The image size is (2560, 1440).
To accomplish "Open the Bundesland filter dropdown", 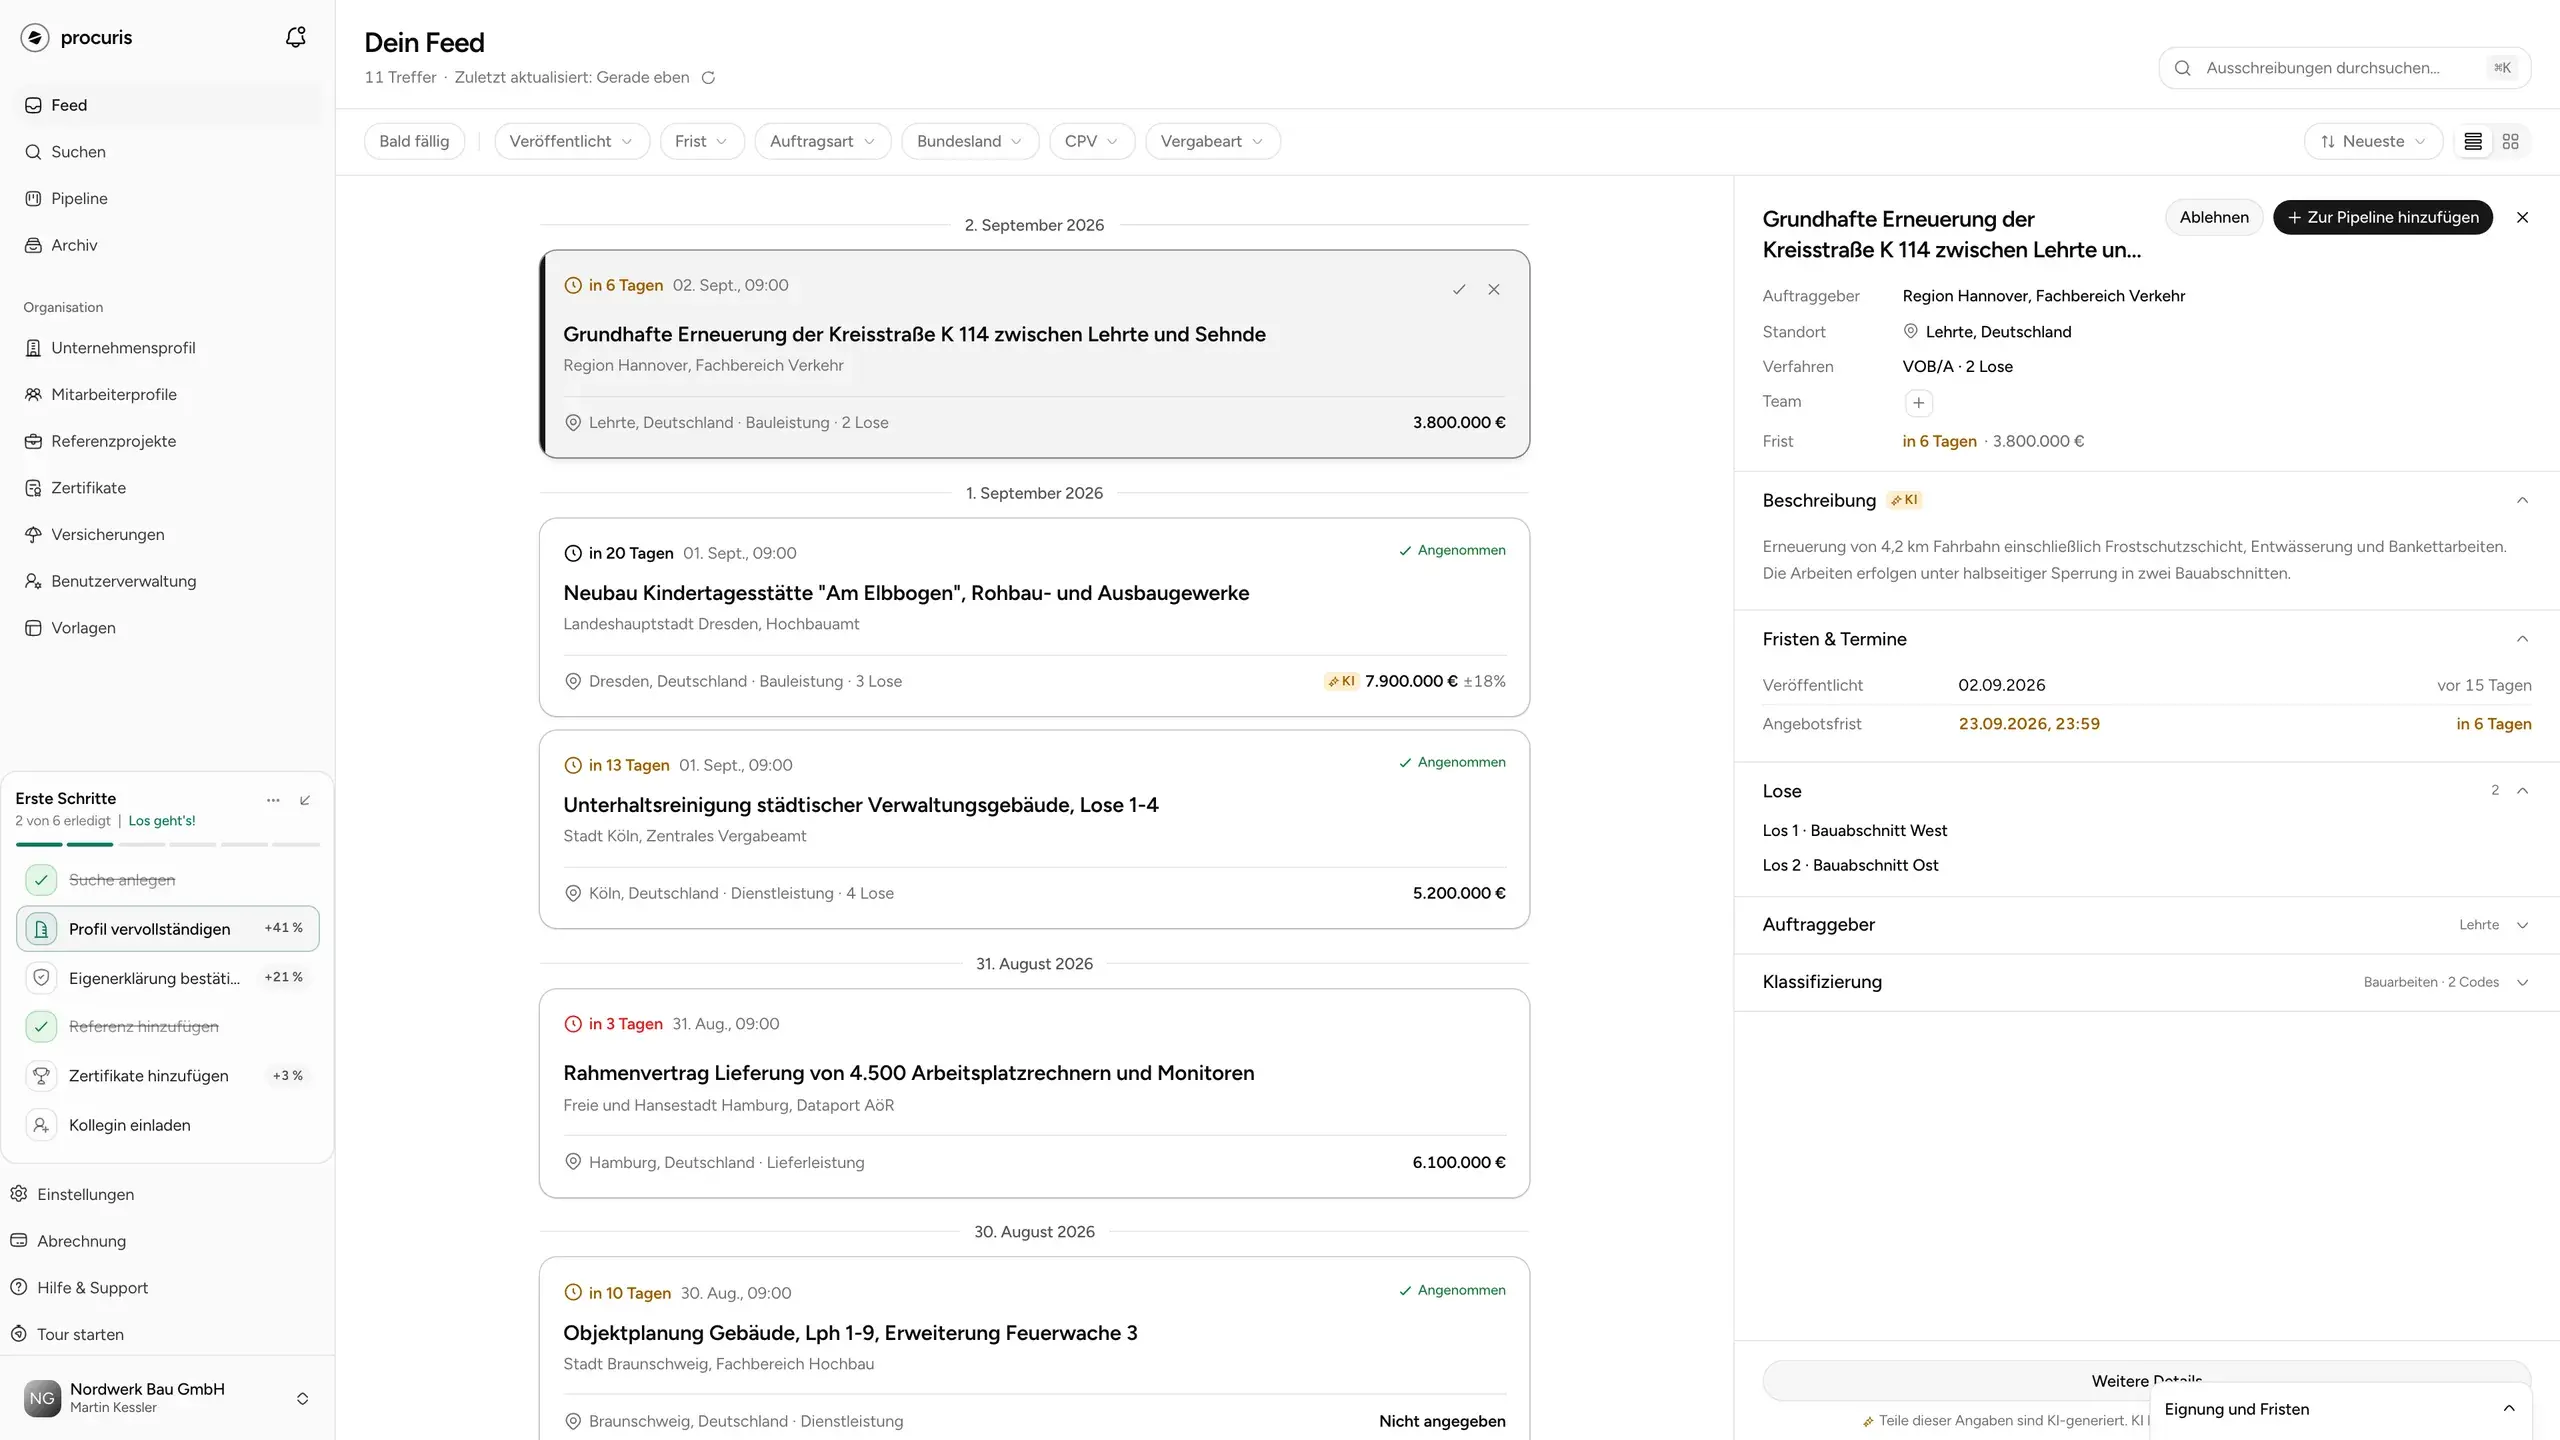I will click(x=970, y=141).
